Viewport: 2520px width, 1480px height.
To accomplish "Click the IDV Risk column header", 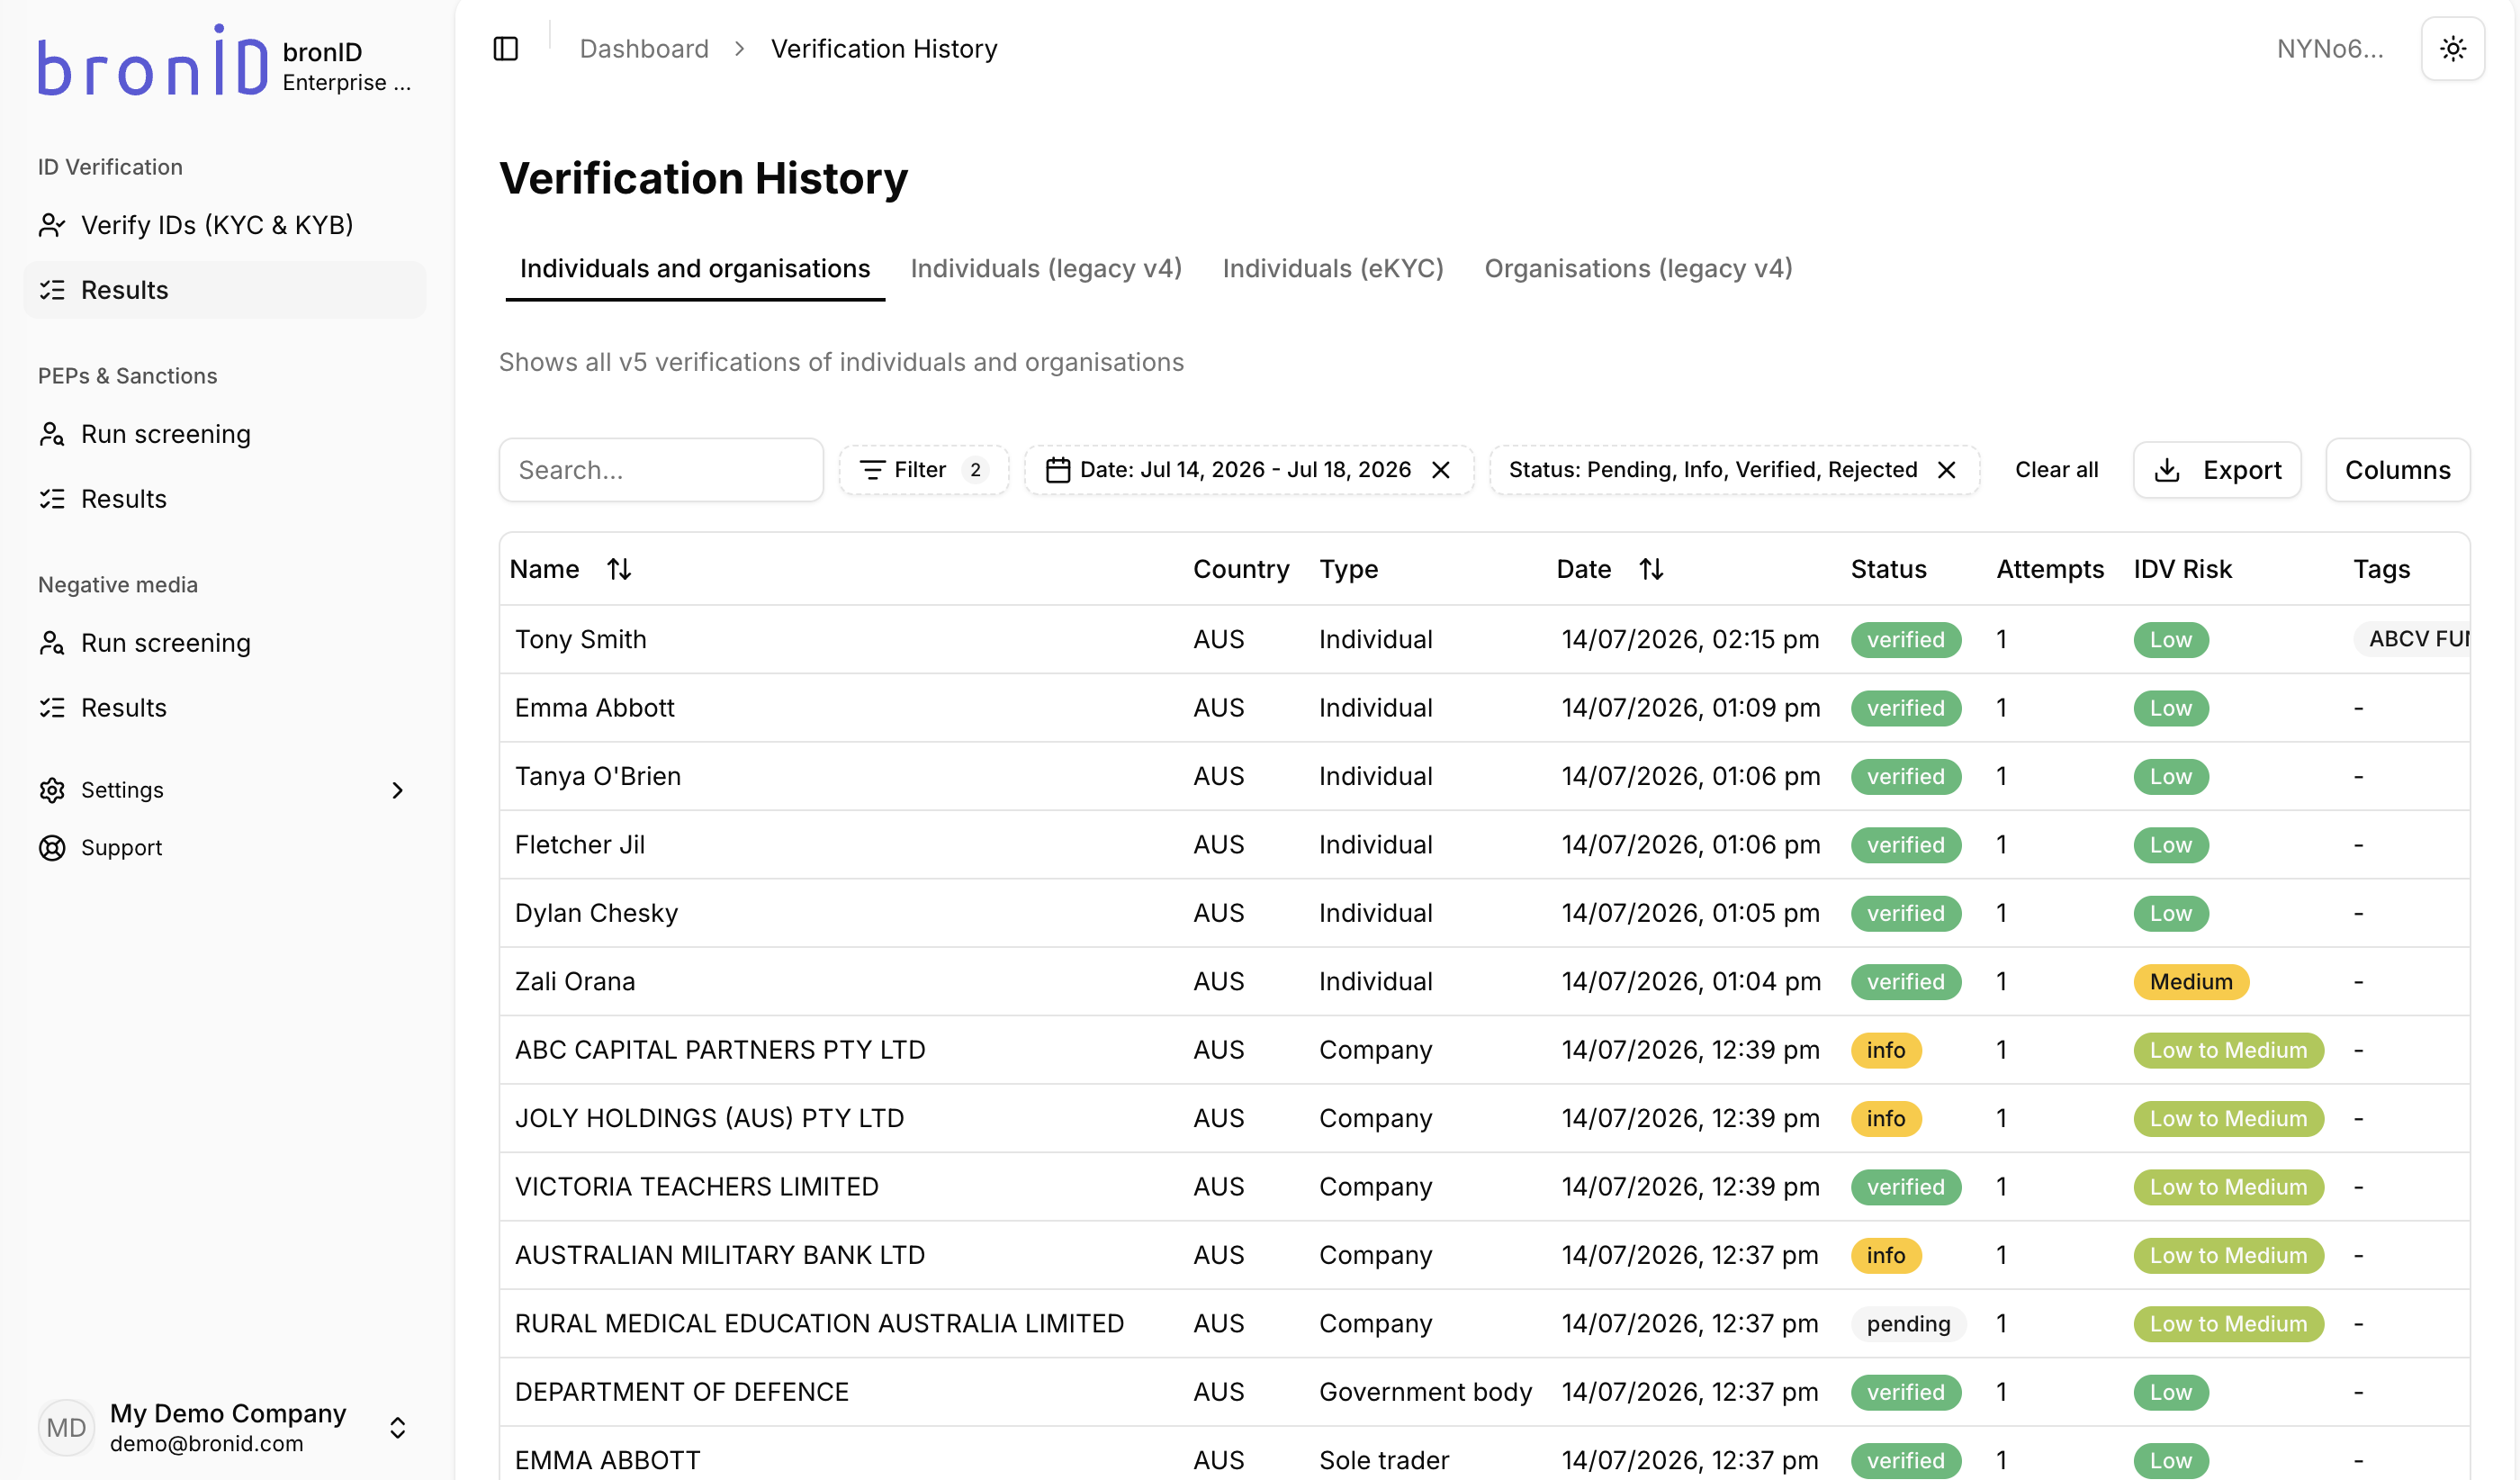I will [2182, 569].
